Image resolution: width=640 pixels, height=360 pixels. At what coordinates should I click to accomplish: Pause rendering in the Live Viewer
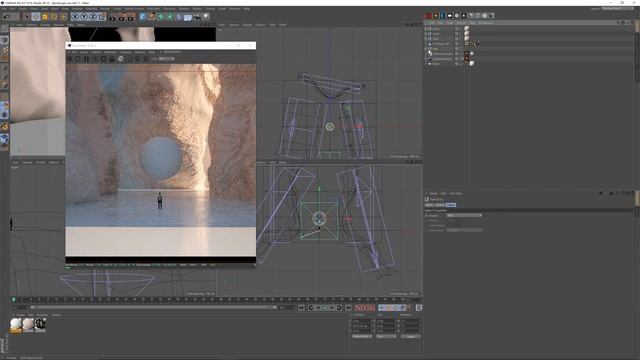(87, 59)
